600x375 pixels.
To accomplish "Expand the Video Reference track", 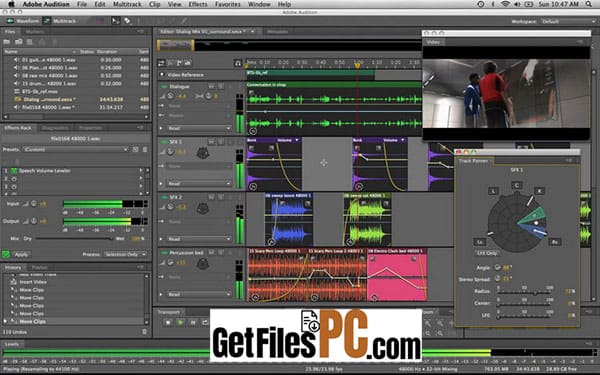I will (x=162, y=75).
